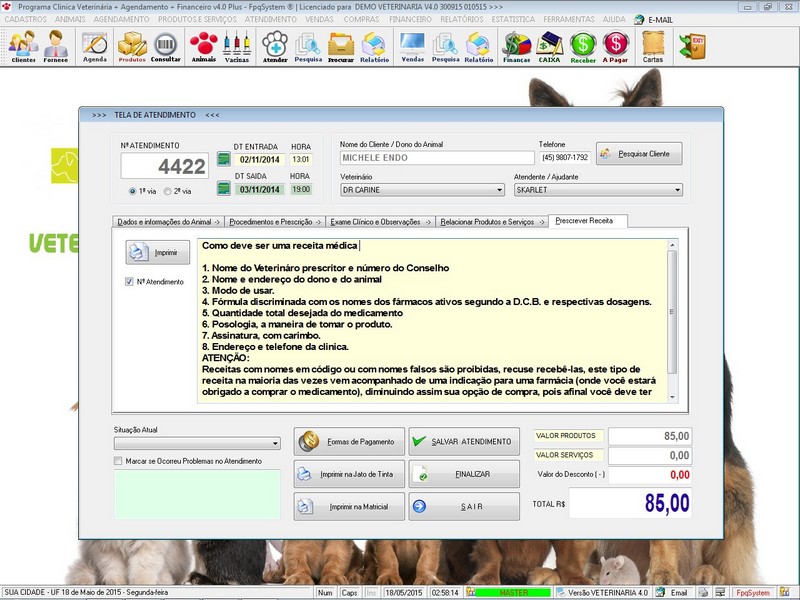Click the Receber green dollar icon
This screenshot has width=800, height=600.
pos(583,46)
